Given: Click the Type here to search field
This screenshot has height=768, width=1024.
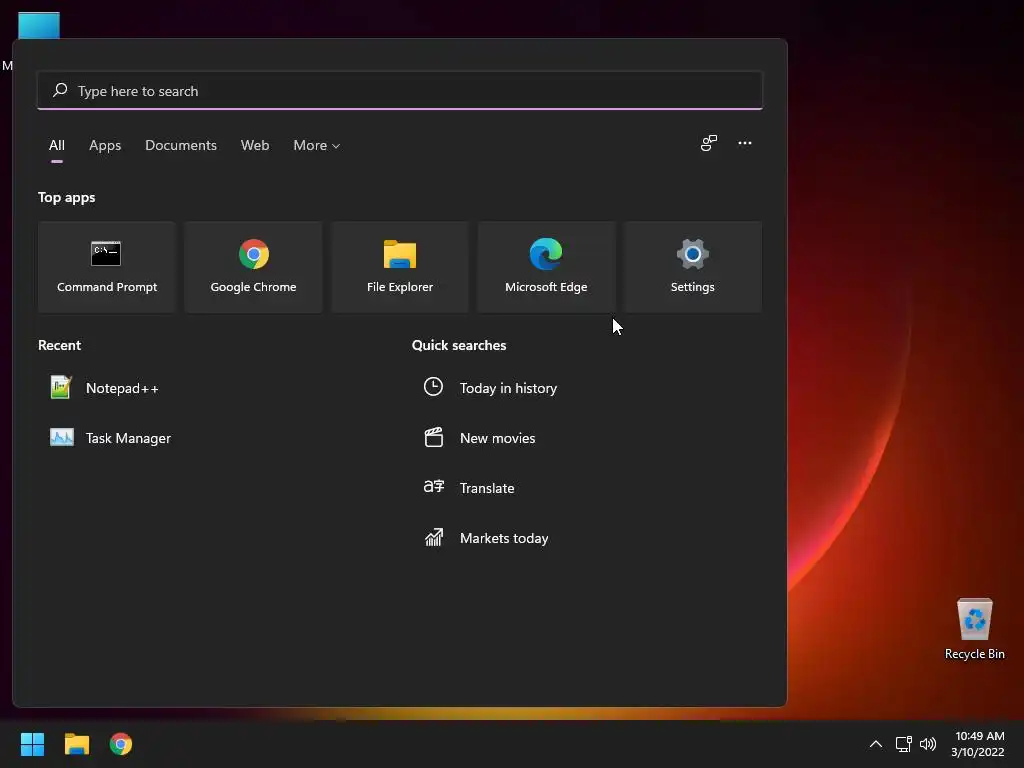Looking at the screenshot, I should (400, 90).
